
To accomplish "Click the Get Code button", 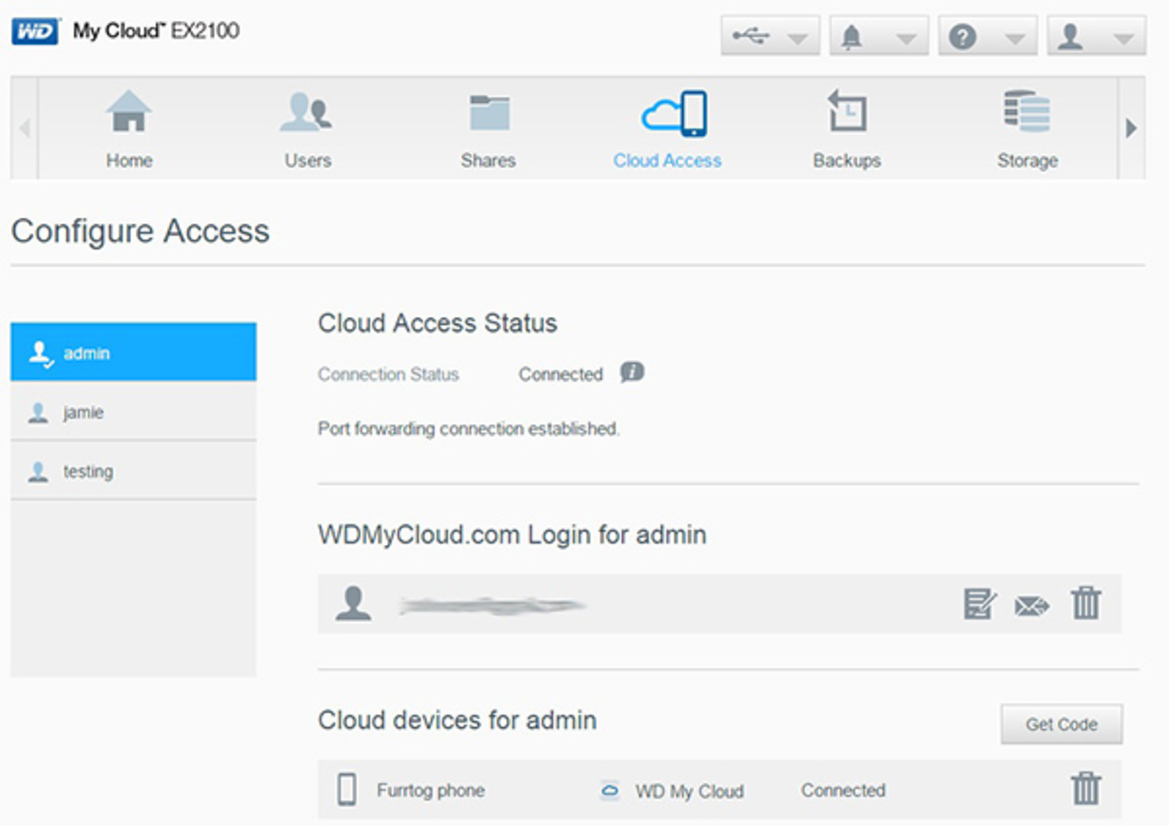I will (1062, 724).
